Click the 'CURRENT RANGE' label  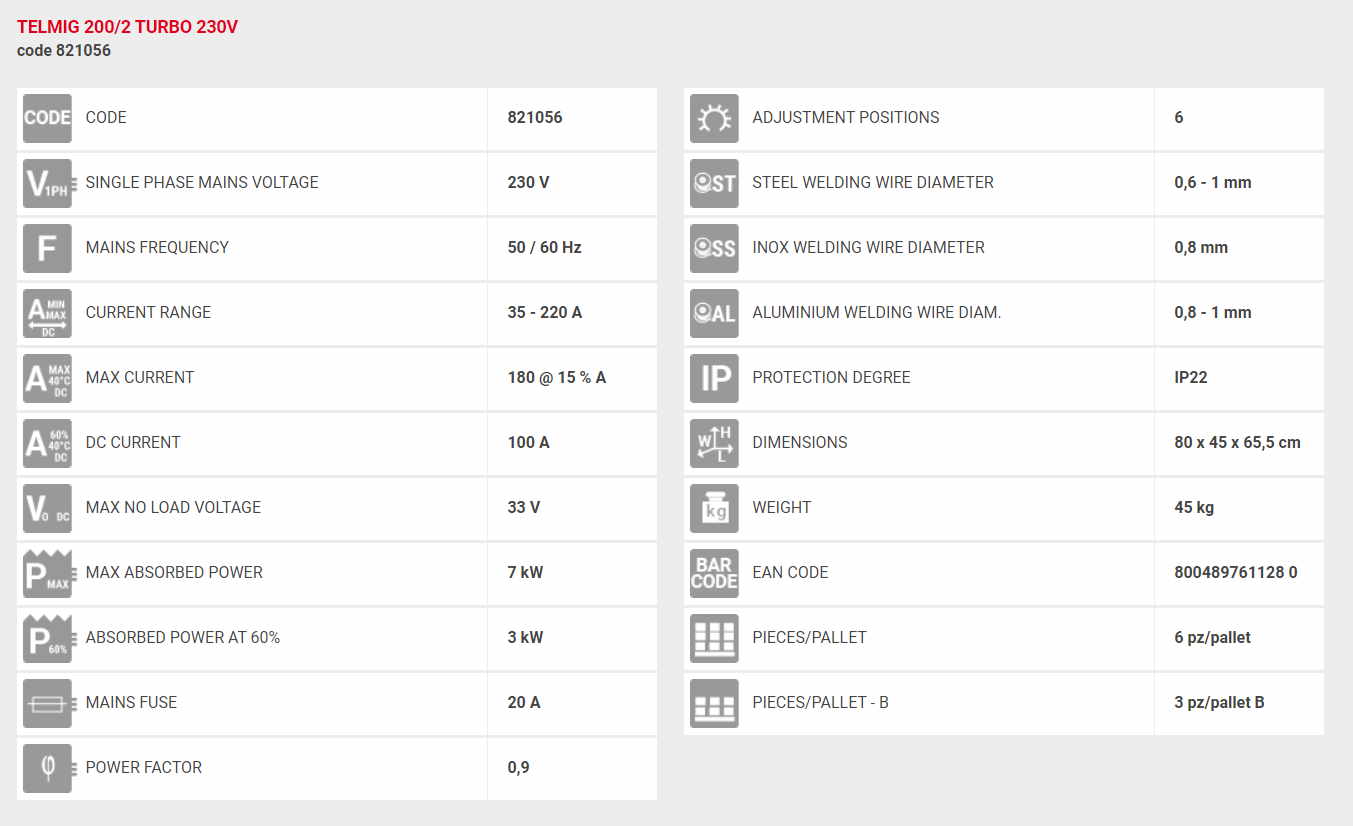pos(148,312)
